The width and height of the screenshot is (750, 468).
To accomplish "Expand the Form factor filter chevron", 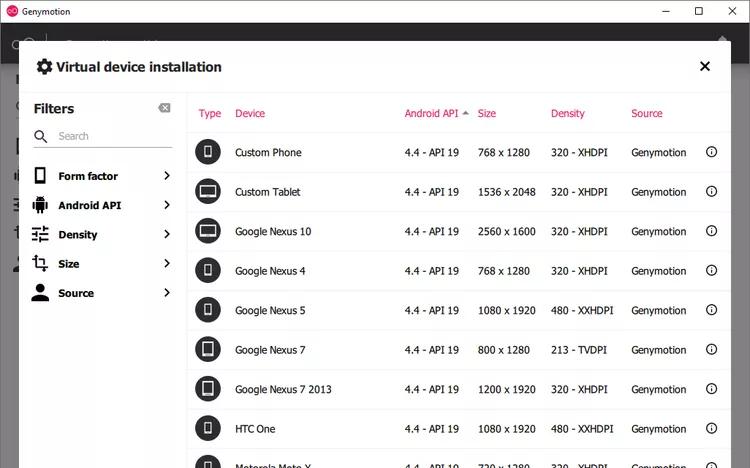I will pos(166,176).
